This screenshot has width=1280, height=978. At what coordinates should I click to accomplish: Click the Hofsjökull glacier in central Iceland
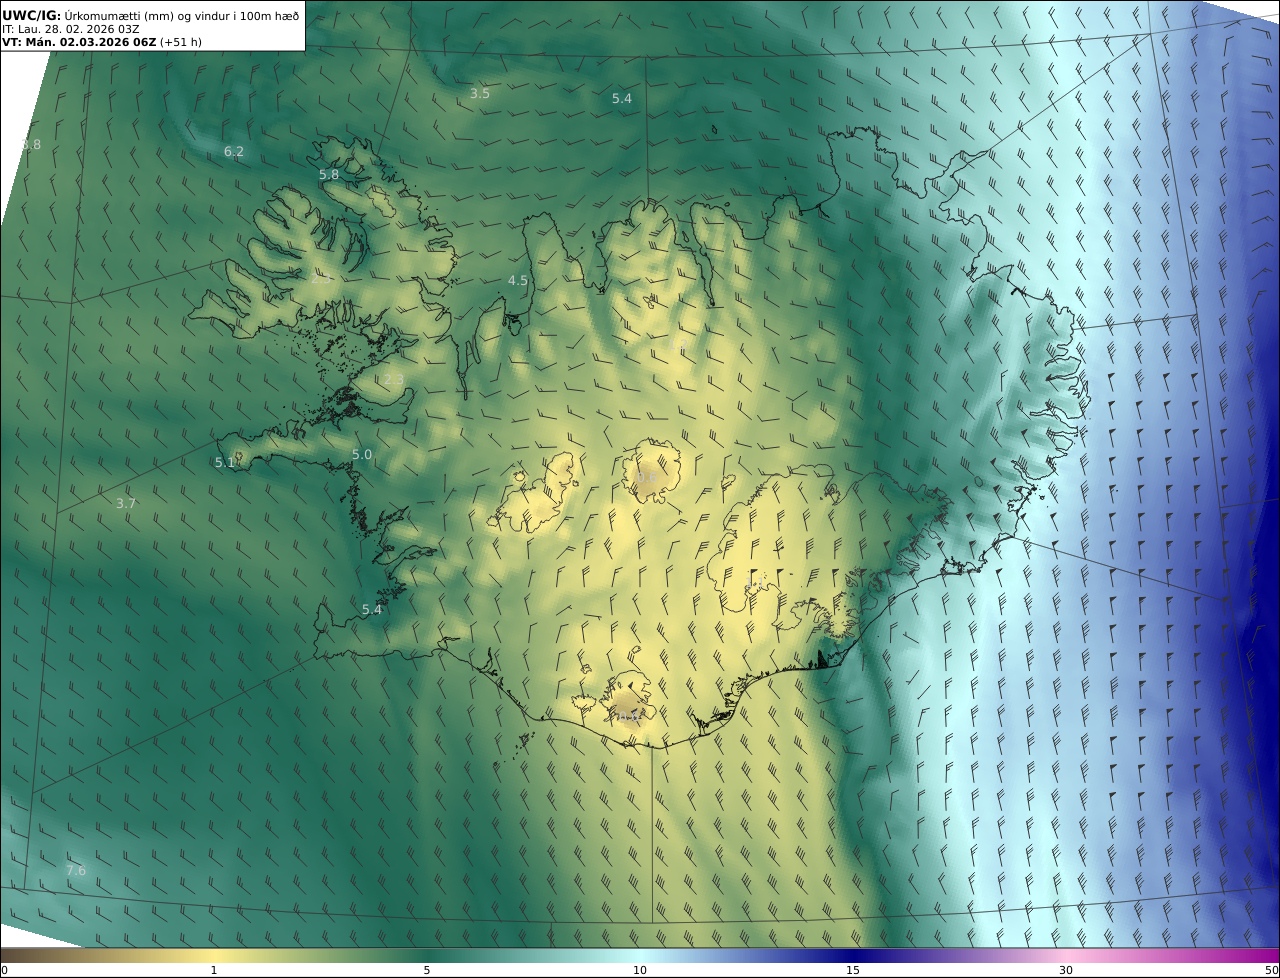click(x=651, y=471)
